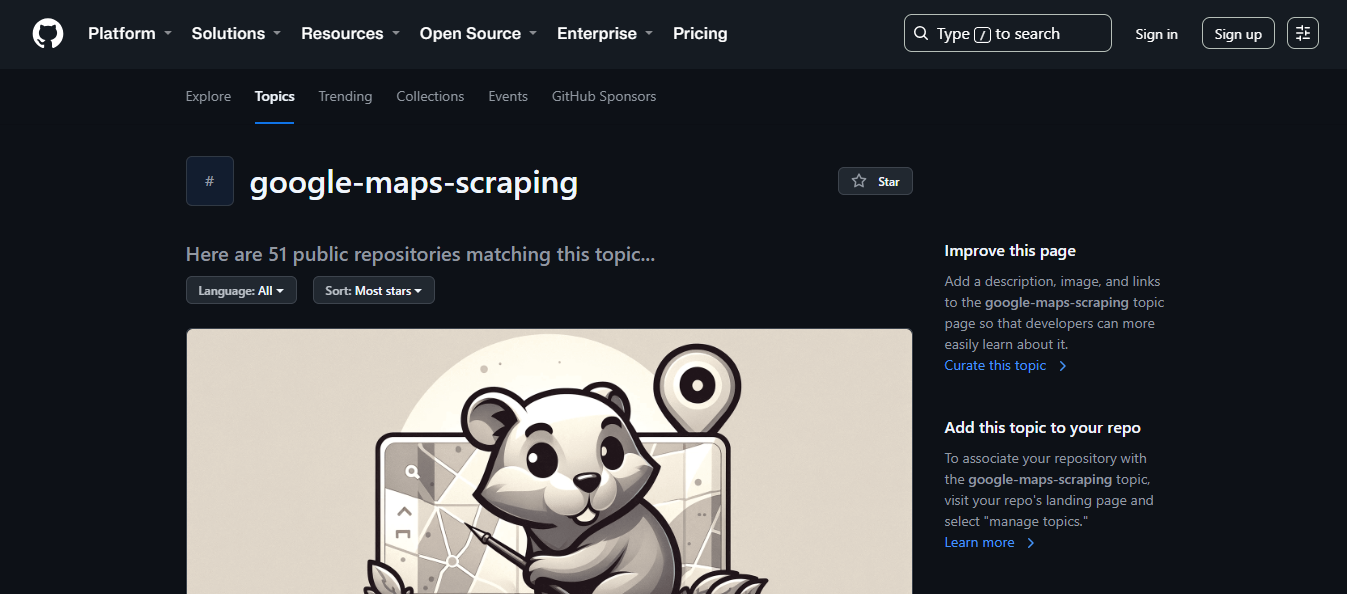This screenshot has height=594, width=1347.
Task: Click the GitHub logo icon
Action: tap(48, 34)
